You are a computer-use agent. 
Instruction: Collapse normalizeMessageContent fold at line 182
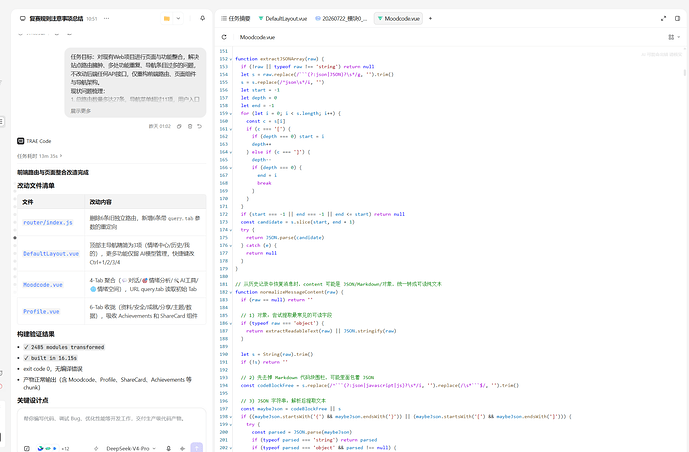point(231,292)
